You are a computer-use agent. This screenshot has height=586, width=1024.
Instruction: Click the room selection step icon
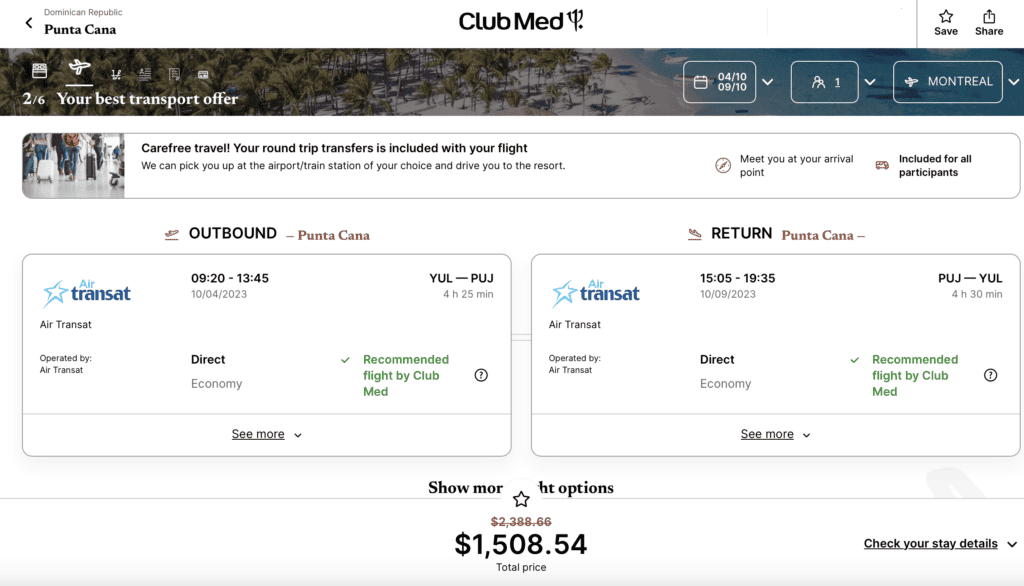click(x=38, y=70)
